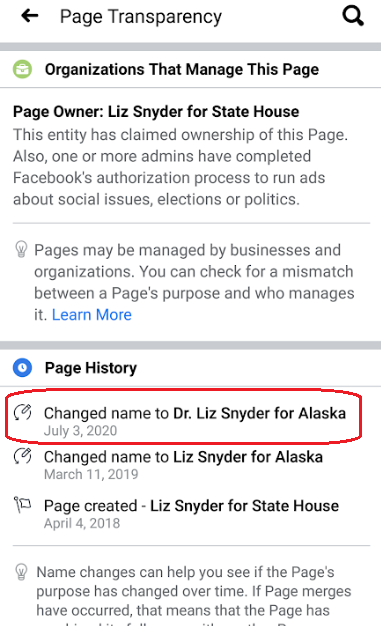Viewport: 381px width, 626px height.
Task: Click the edit icon next to Dr. Liz Snyder name change
Action: 23,412
